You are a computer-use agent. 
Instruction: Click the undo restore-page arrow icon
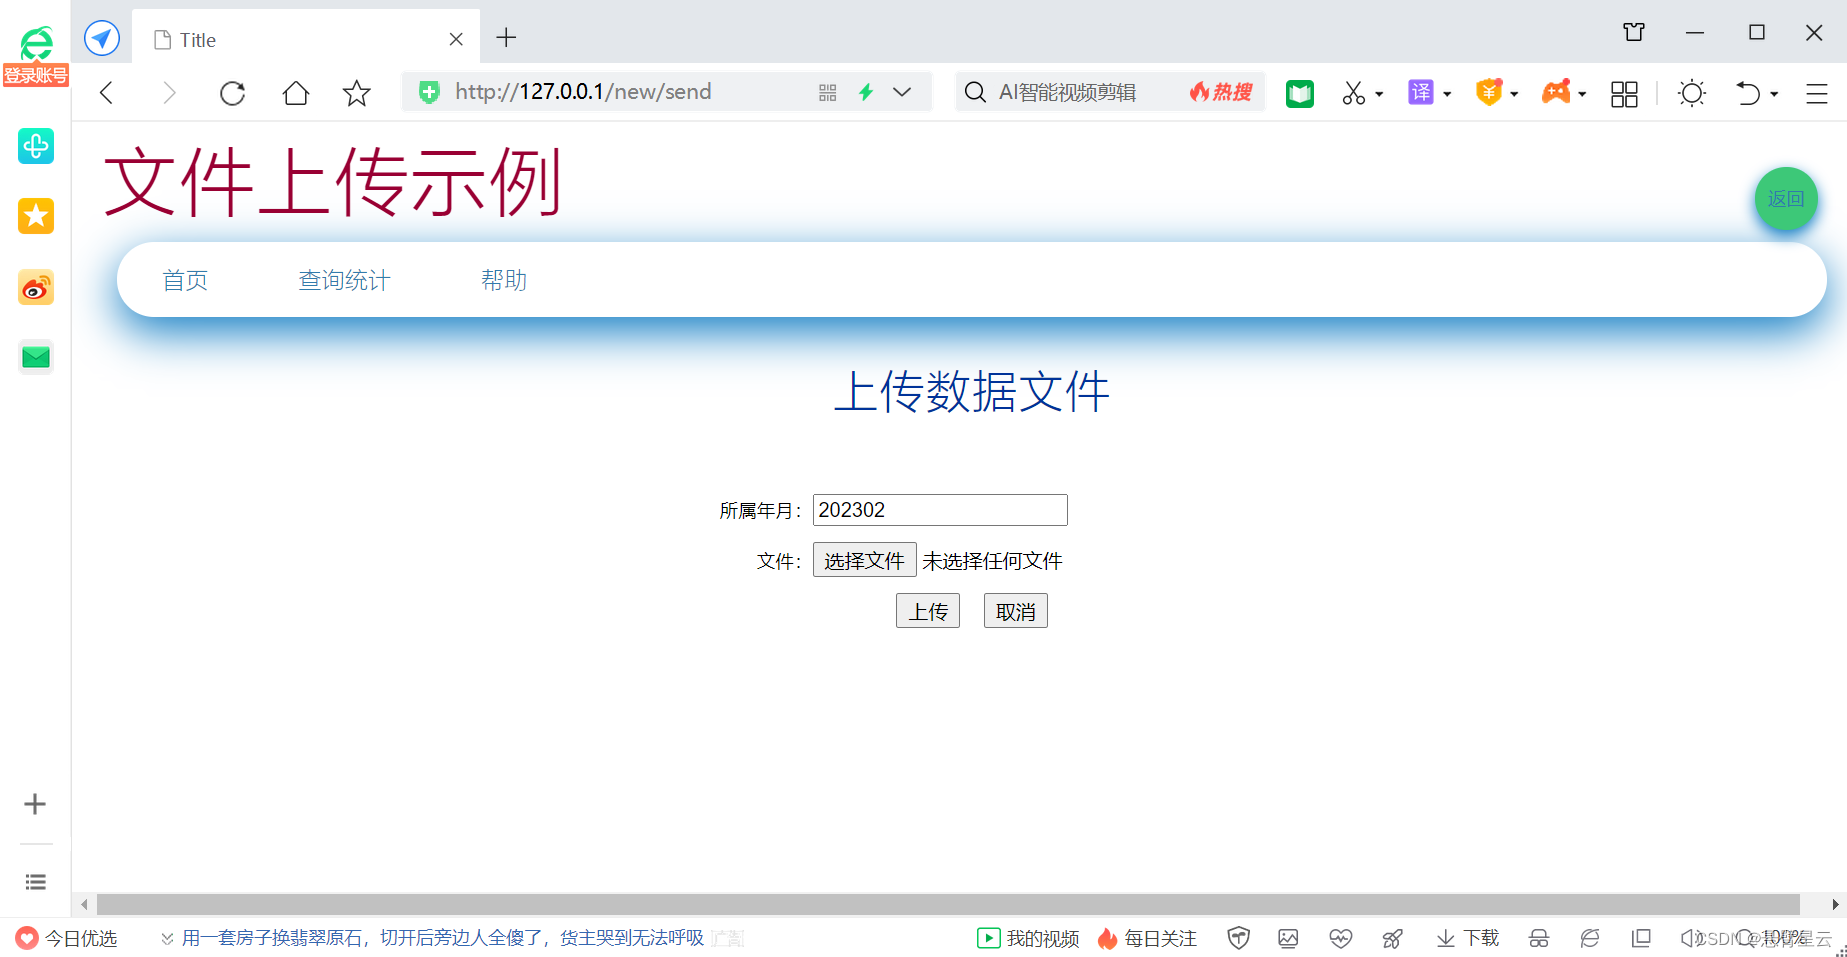click(x=1748, y=93)
